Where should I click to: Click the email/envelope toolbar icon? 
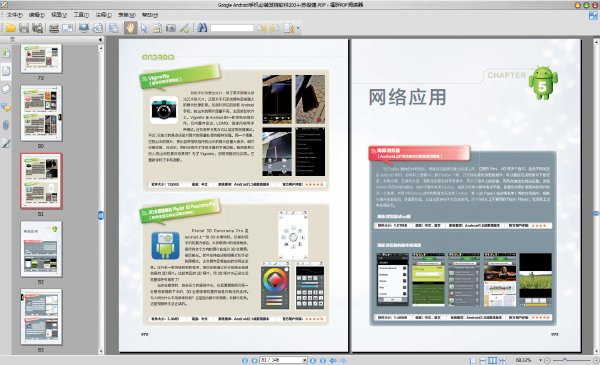click(x=67, y=28)
